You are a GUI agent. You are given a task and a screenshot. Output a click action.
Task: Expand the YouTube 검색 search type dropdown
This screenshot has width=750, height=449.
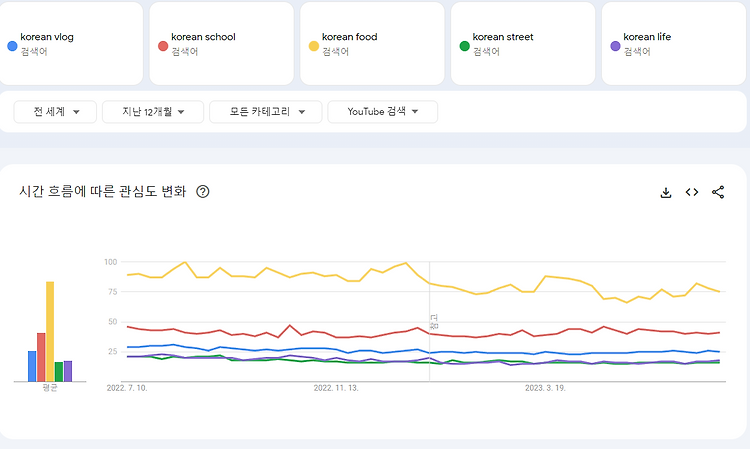pos(382,112)
